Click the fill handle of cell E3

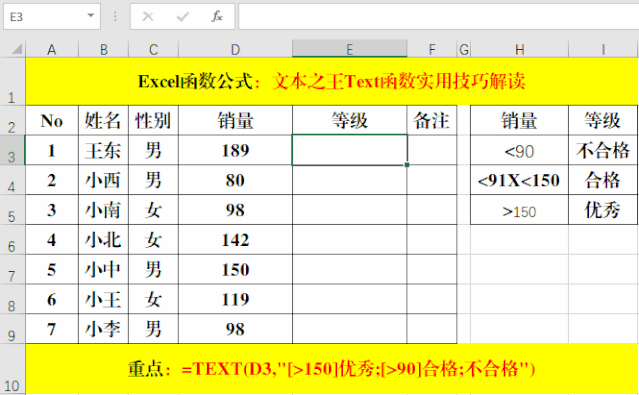coord(407,165)
